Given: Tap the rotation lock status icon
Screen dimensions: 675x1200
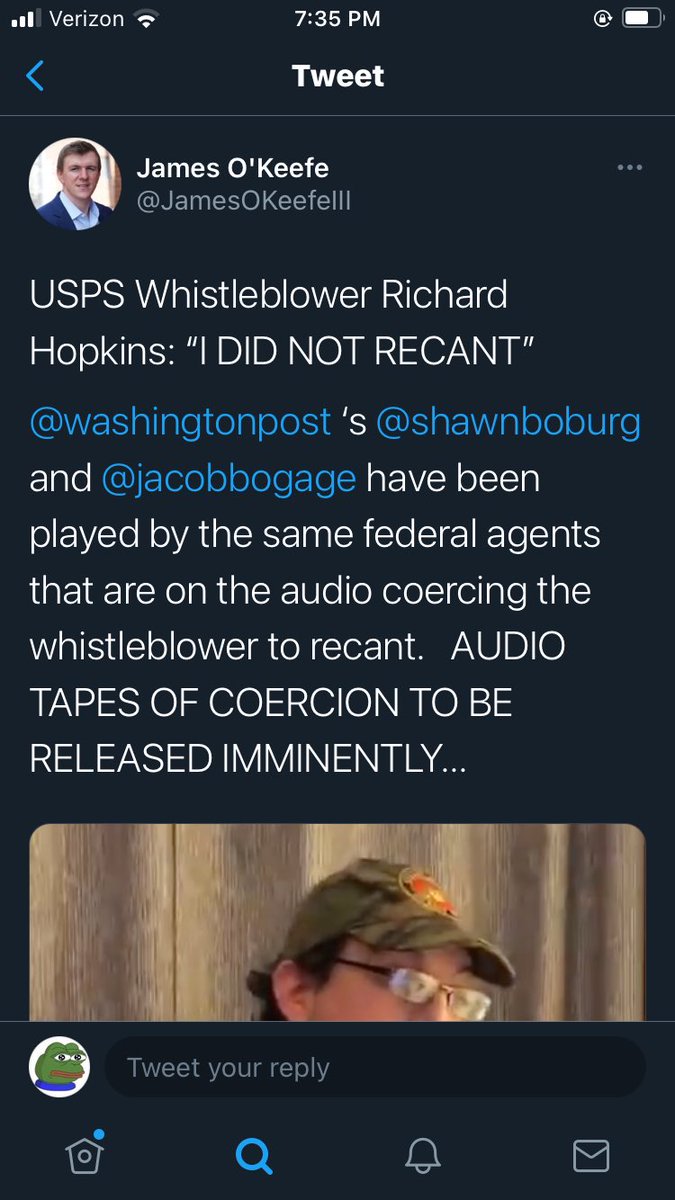Looking at the screenshot, I should pos(601,19).
